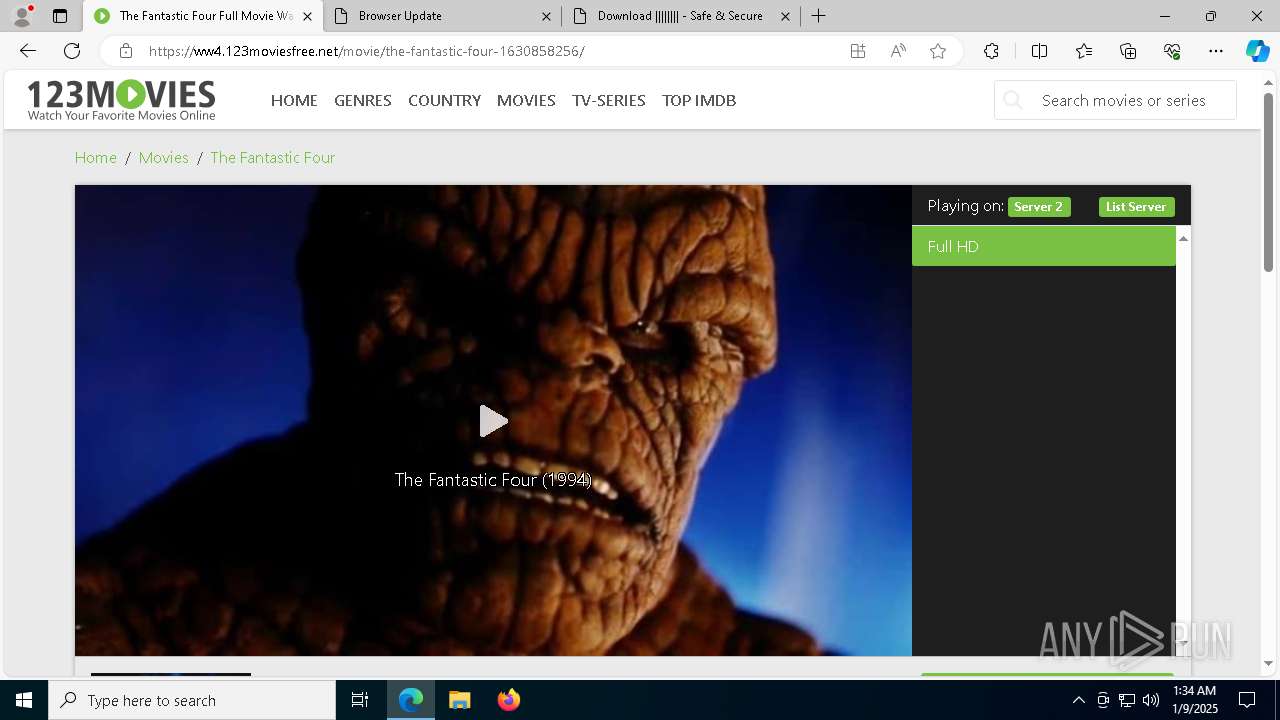The height and width of the screenshot is (720, 1280).
Task: Open the List Server button
Action: click(x=1136, y=207)
